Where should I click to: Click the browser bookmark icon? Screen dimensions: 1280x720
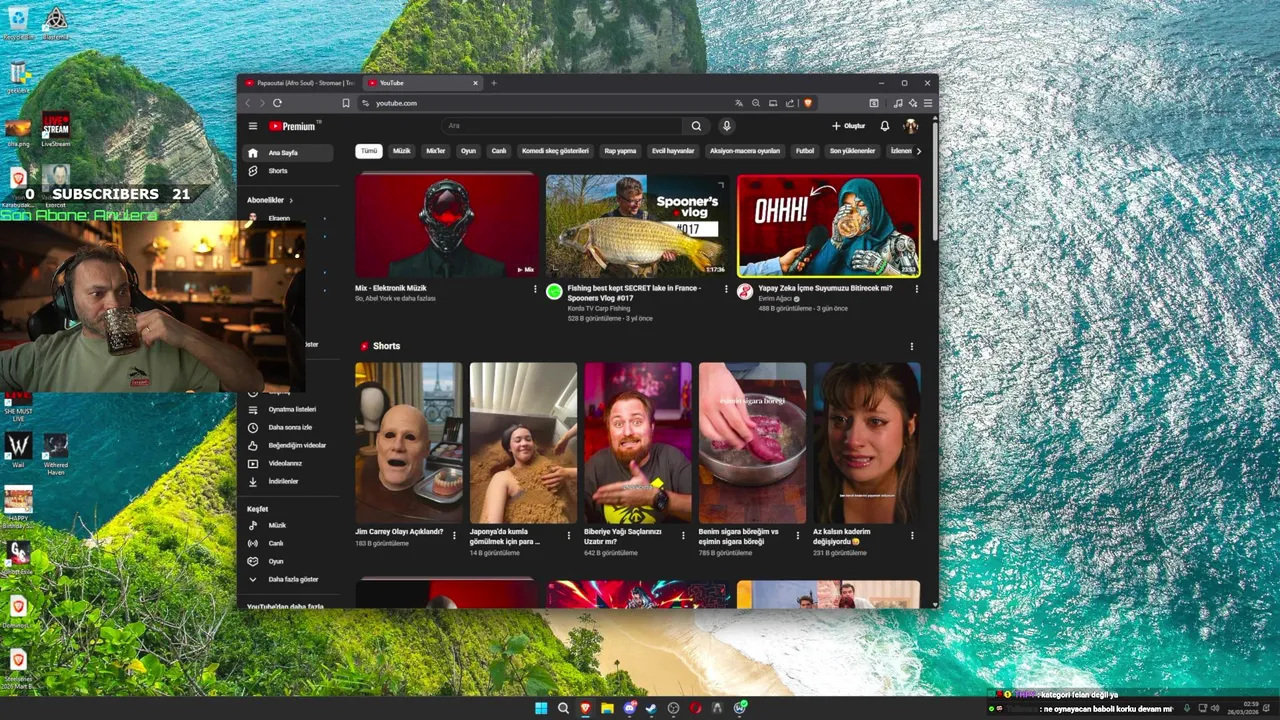pyautogui.click(x=346, y=103)
